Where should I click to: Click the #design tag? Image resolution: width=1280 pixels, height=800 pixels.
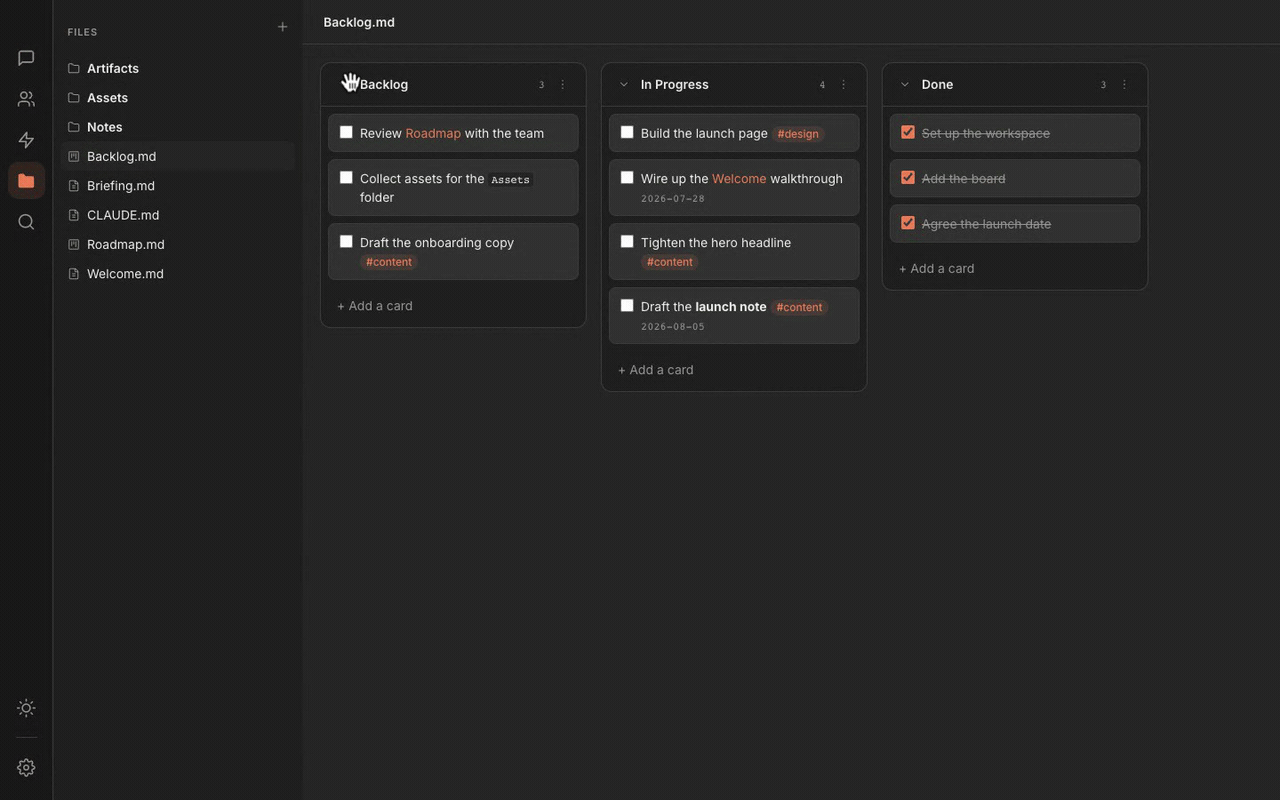(798, 134)
